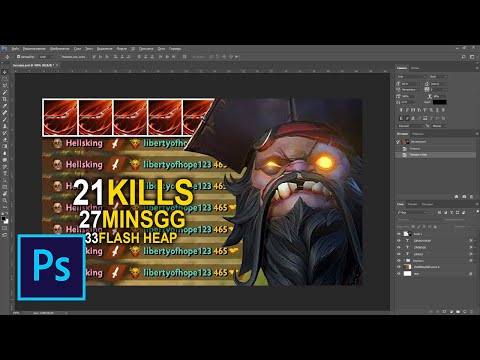Select the Crop tool

point(5,99)
